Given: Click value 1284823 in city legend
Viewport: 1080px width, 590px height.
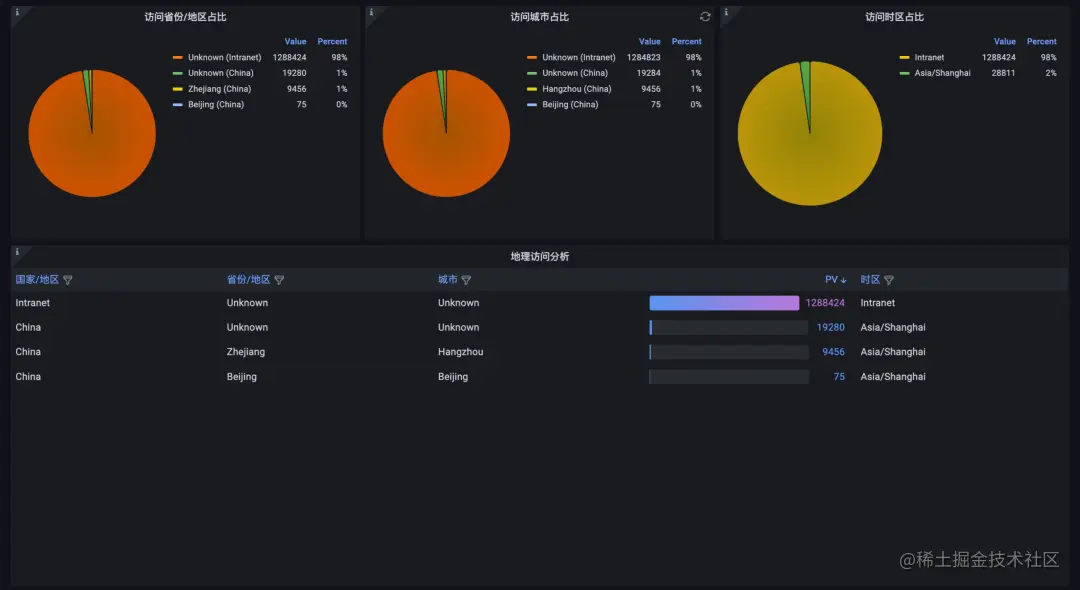Looking at the screenshot, I should 643,58.
